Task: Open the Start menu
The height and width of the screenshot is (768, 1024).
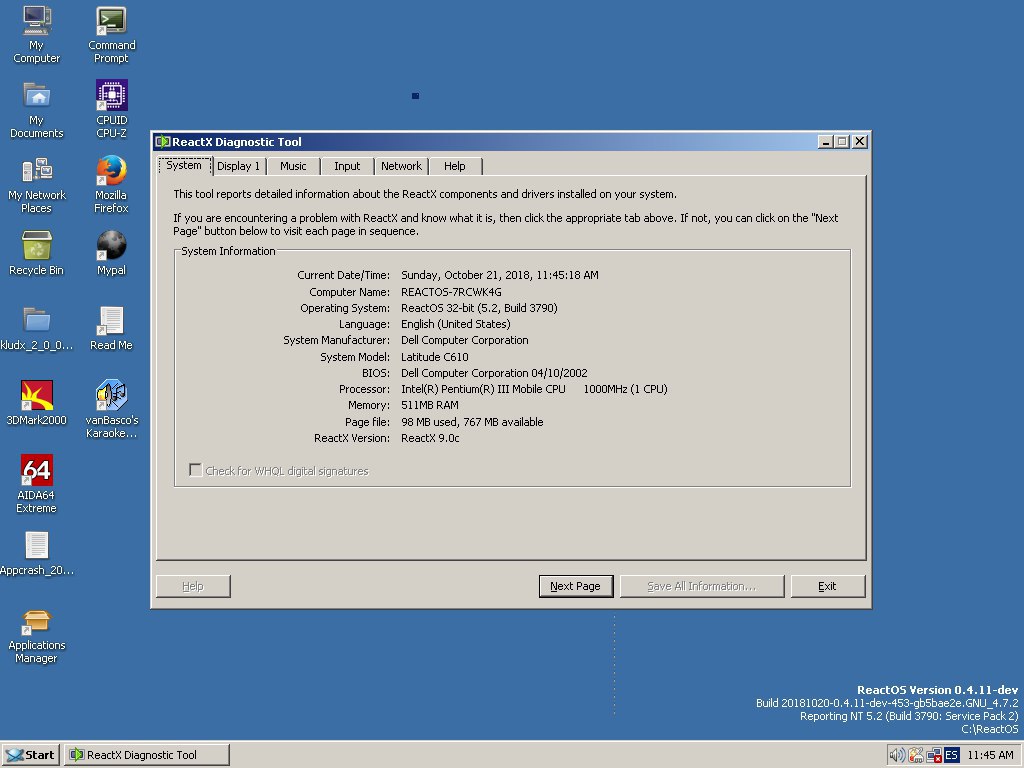Action: click(x=31, y=755)
